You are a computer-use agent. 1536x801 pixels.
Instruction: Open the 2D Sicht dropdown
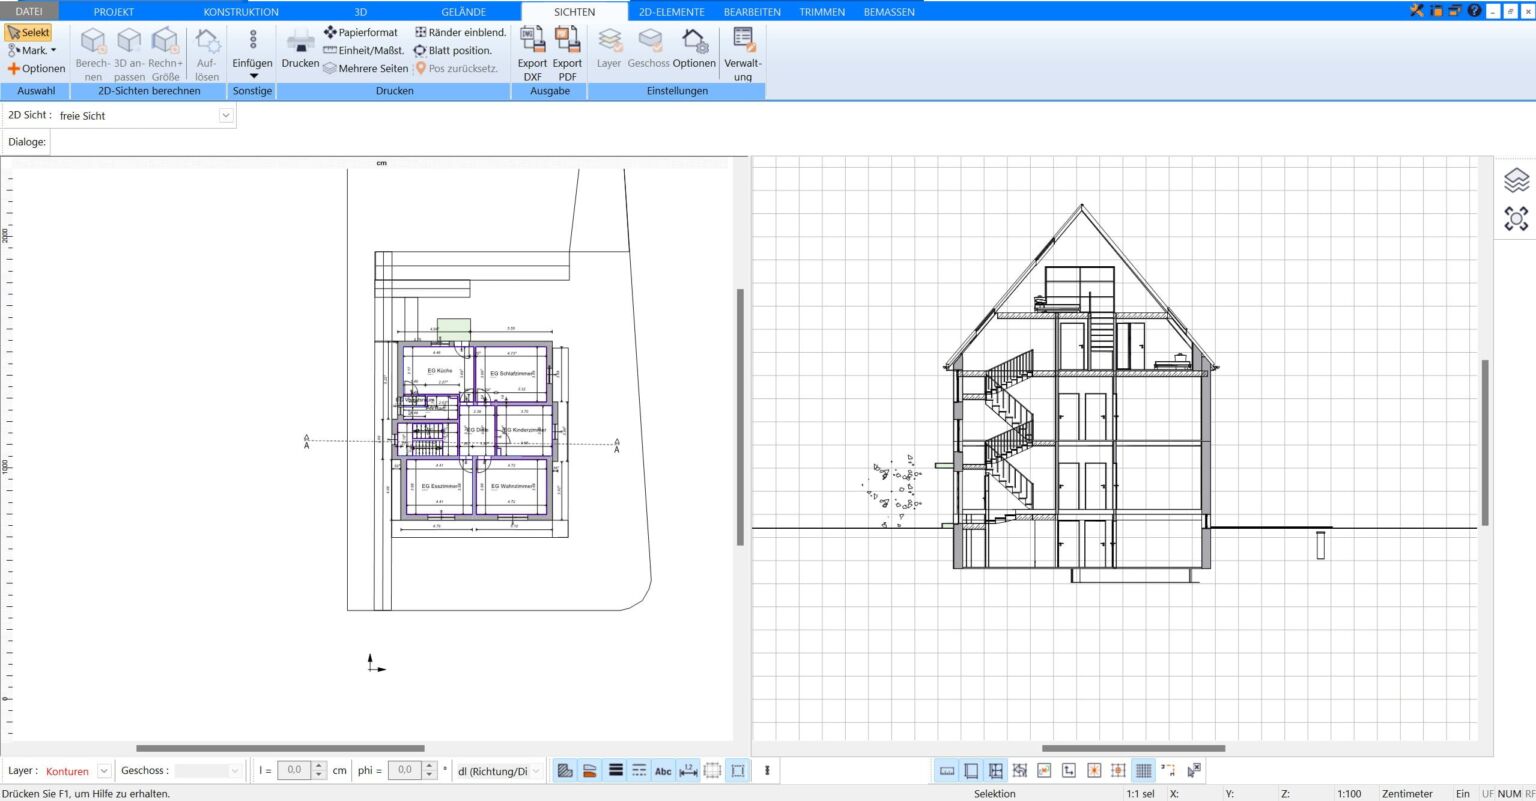[226, 115]
